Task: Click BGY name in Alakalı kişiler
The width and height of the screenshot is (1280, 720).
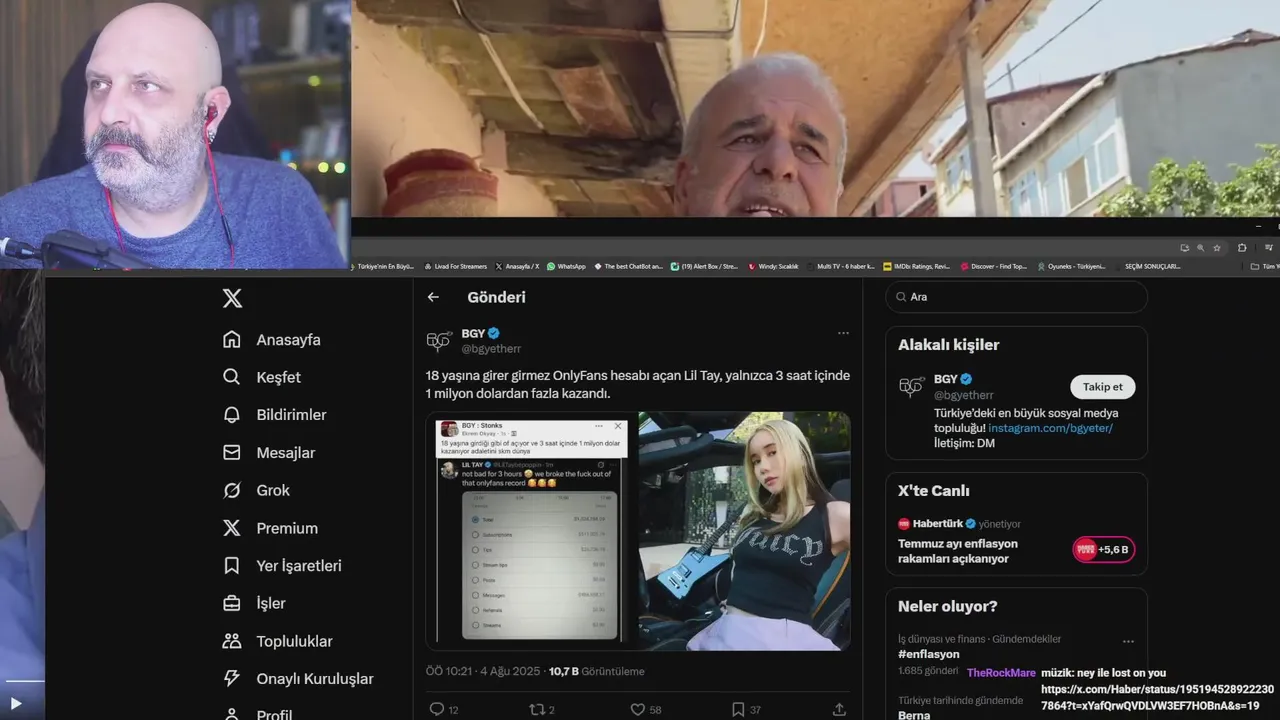Action: [x=945, y=379]
